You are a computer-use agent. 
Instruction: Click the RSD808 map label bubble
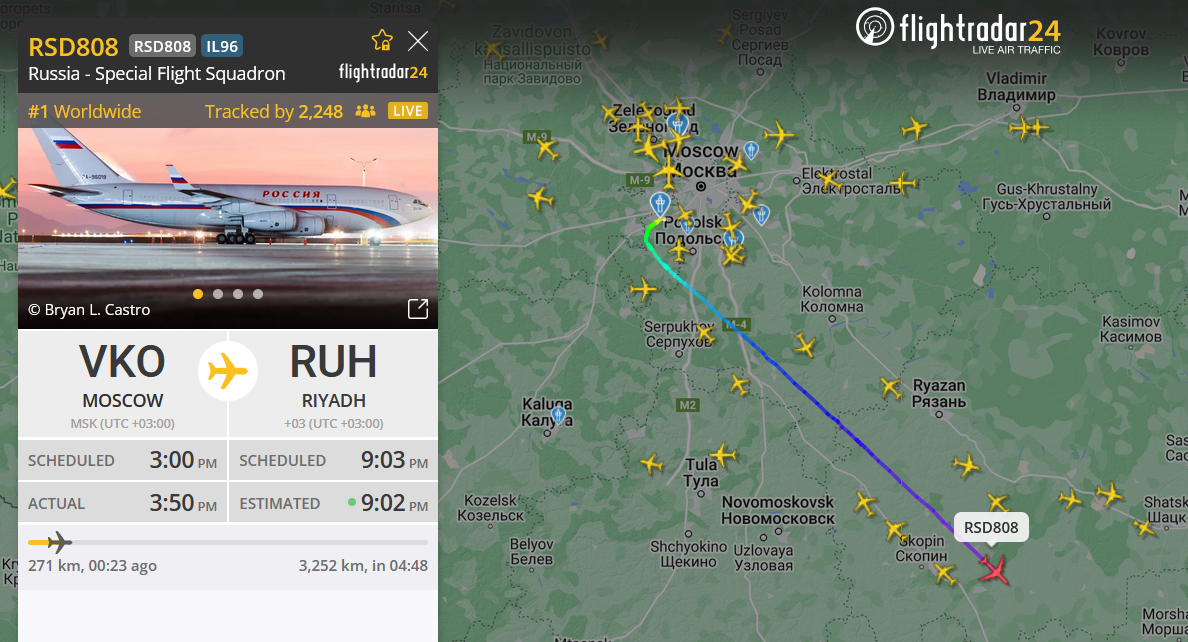(x=991, y=528)
